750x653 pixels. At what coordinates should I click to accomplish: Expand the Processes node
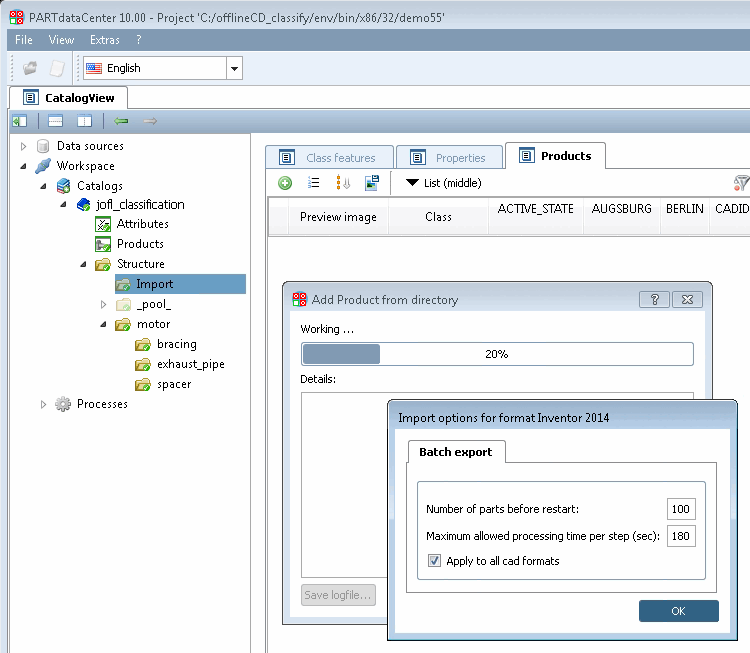point(44,404)
